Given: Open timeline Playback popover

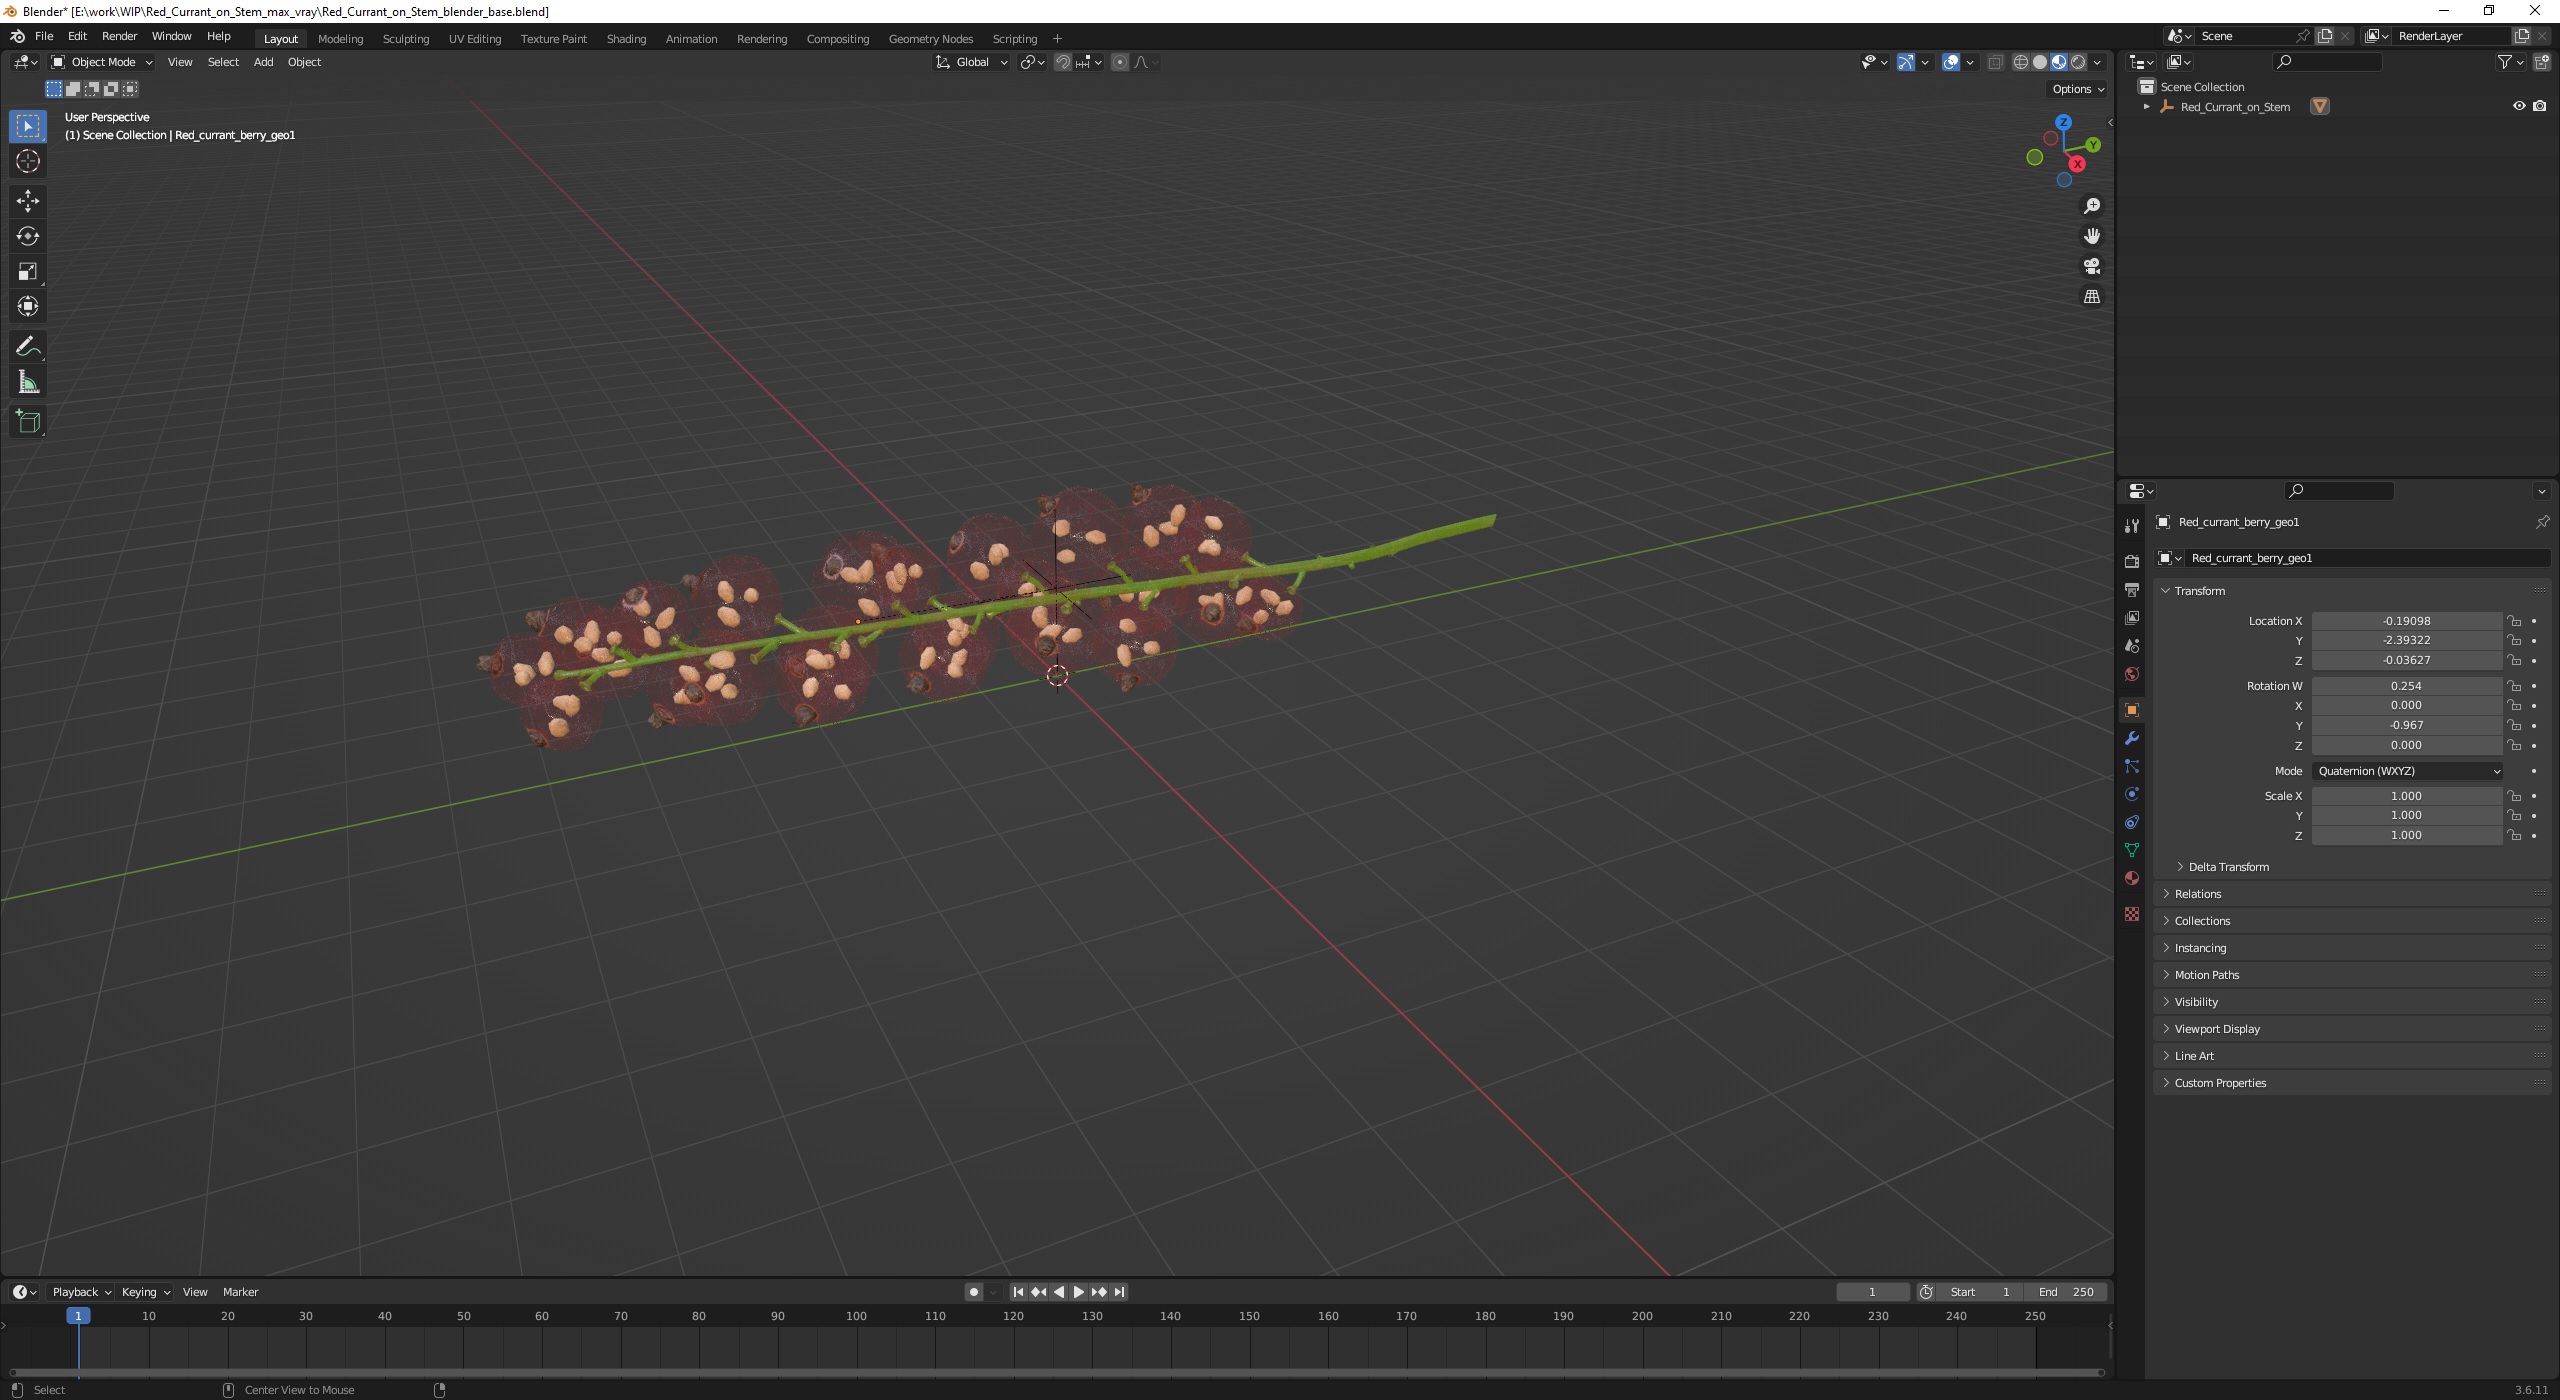Looking at the screenshot, I should coord(81,1292).
